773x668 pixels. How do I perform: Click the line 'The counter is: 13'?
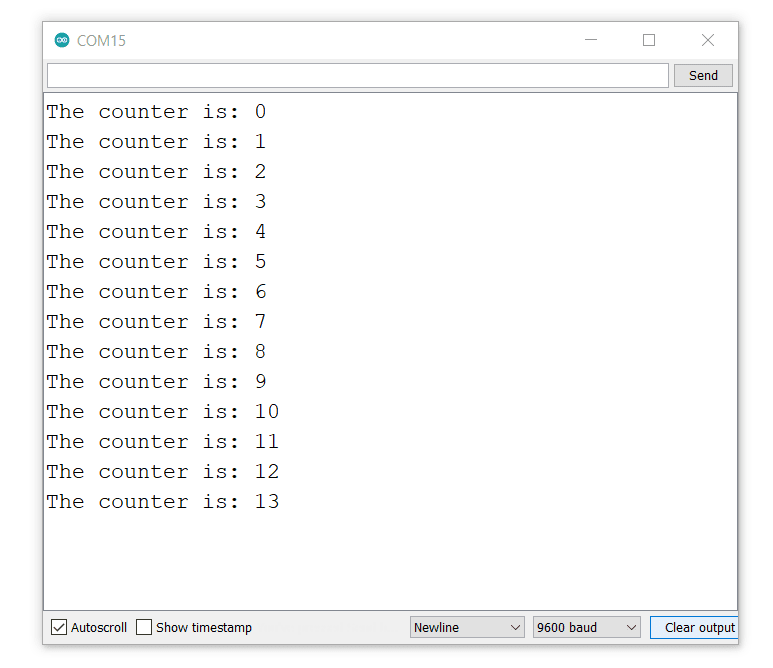point(163,502)
